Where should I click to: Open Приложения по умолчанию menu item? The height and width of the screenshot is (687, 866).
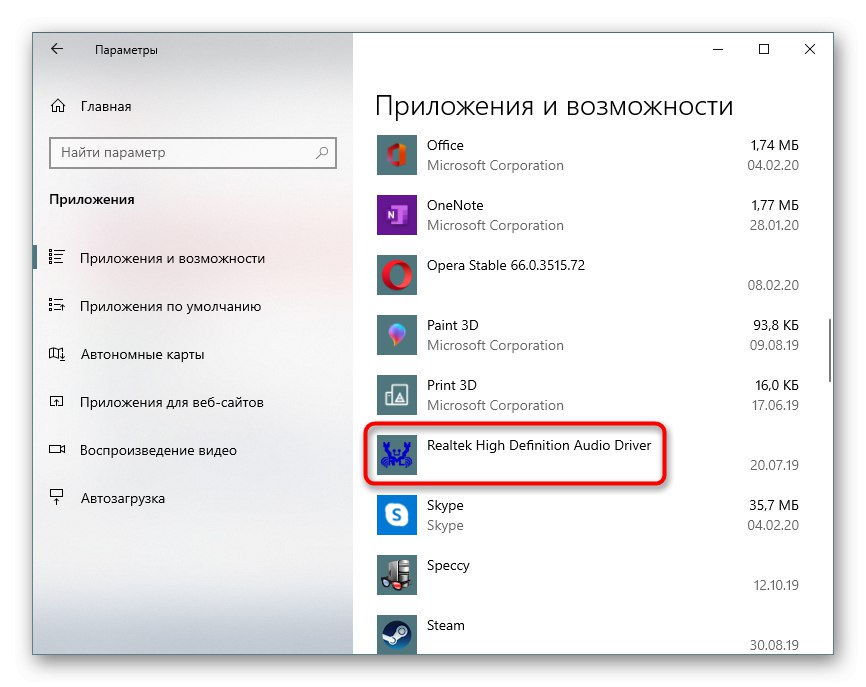(x=170, y=306)
